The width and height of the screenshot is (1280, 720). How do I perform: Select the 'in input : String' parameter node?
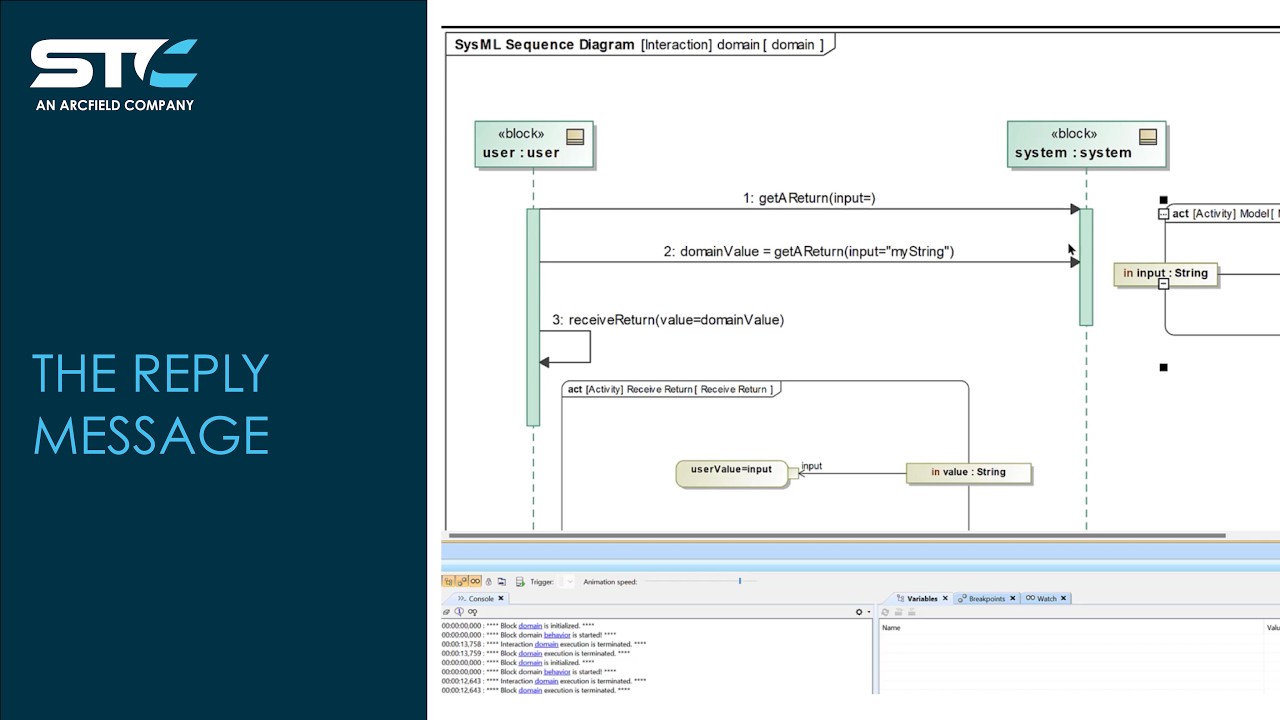[x=1166, y=273]
